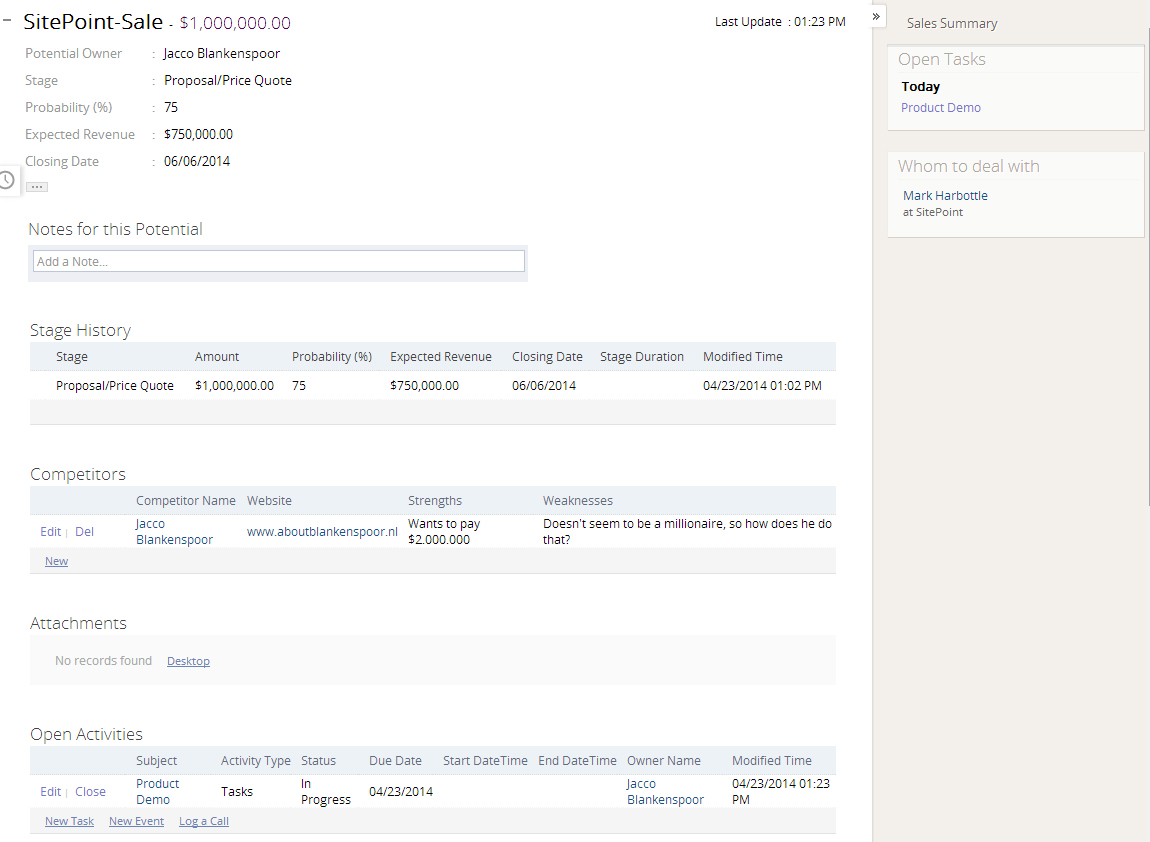Click the Probability value 75
1150x842 pixels.
[171, 108]
